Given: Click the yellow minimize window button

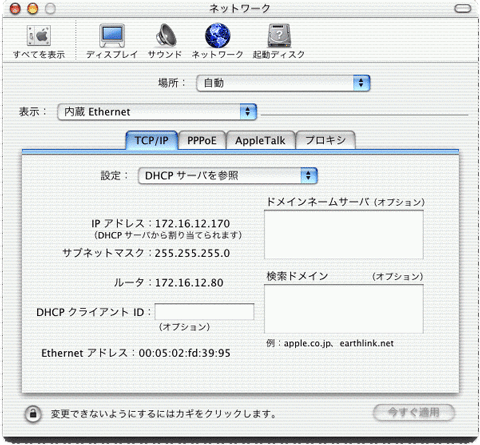Looking at the screenshot, I should click(32, 8).
